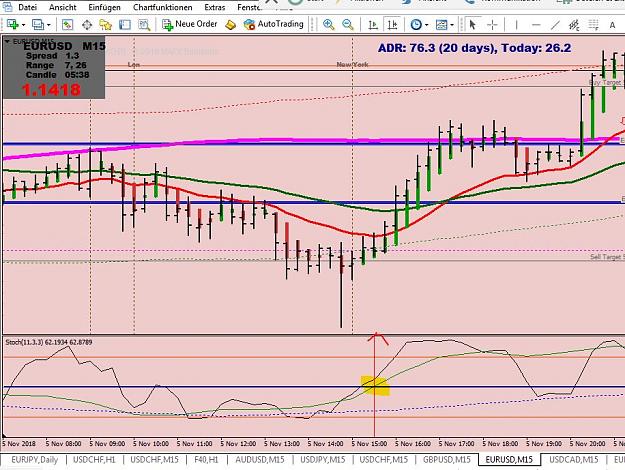Toggle the Terminal window icon
The height and width of the screenshot is (470, 625).
(x=125, y=25)
